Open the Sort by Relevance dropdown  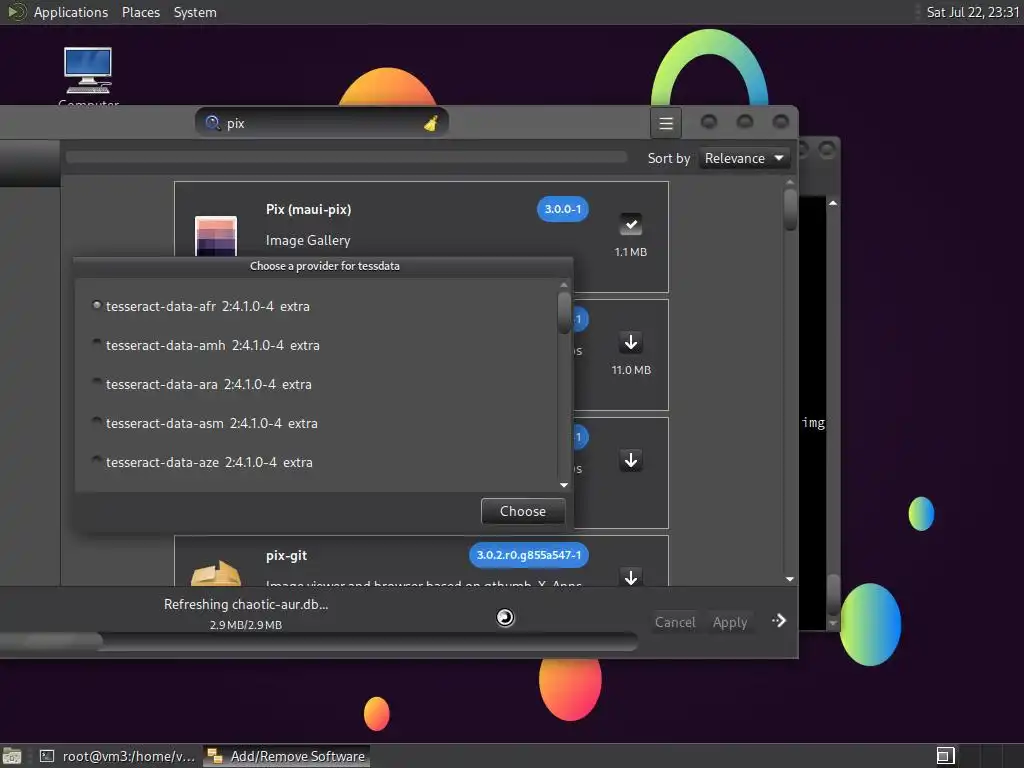pyautogui.click(x=744, y=158)
